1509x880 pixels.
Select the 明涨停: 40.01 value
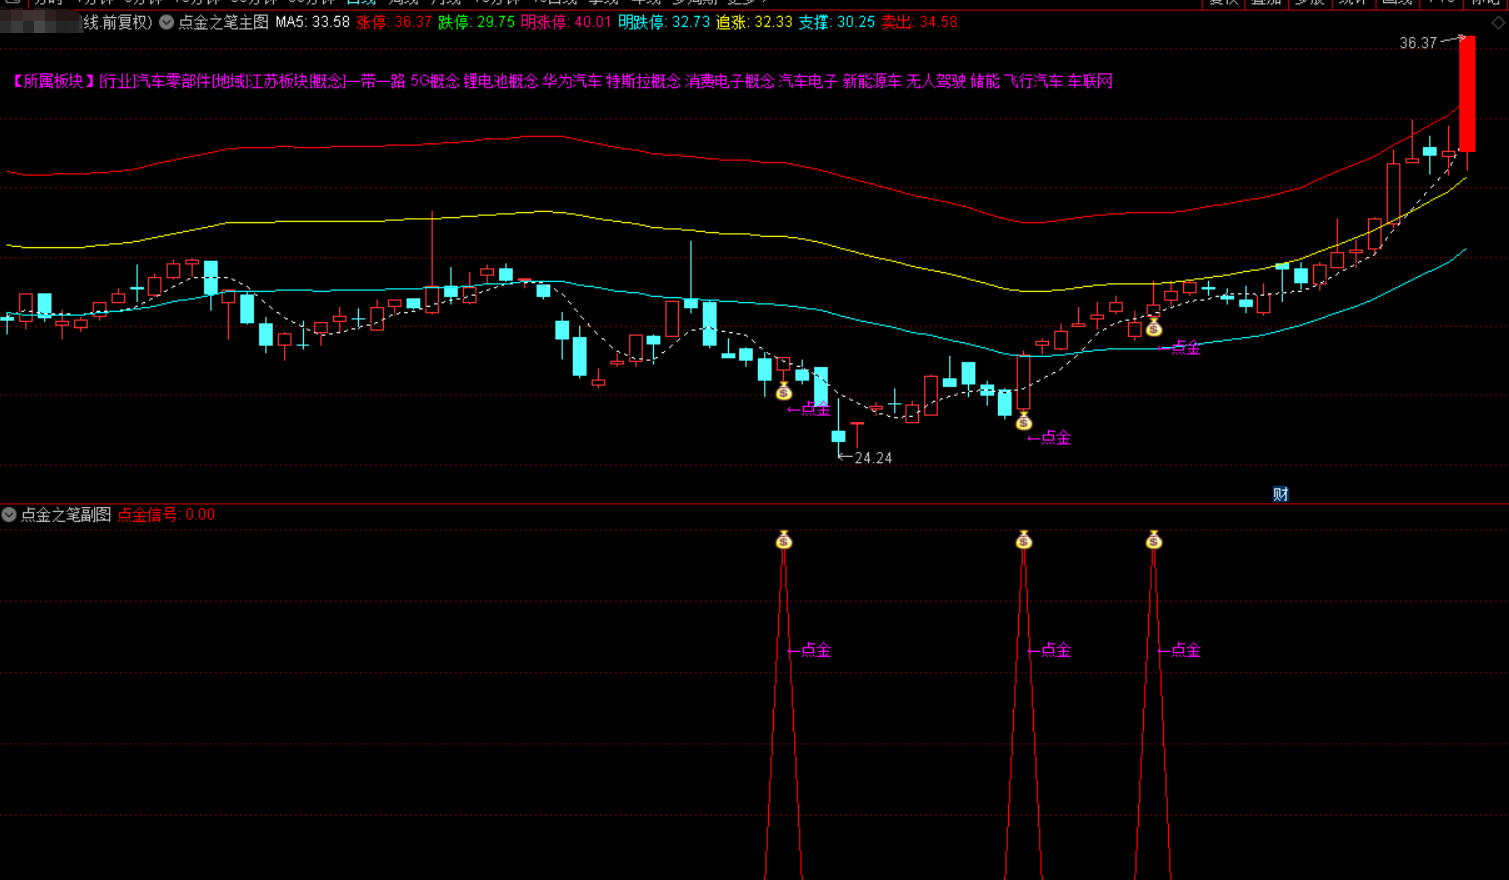[x=566, y=22]
